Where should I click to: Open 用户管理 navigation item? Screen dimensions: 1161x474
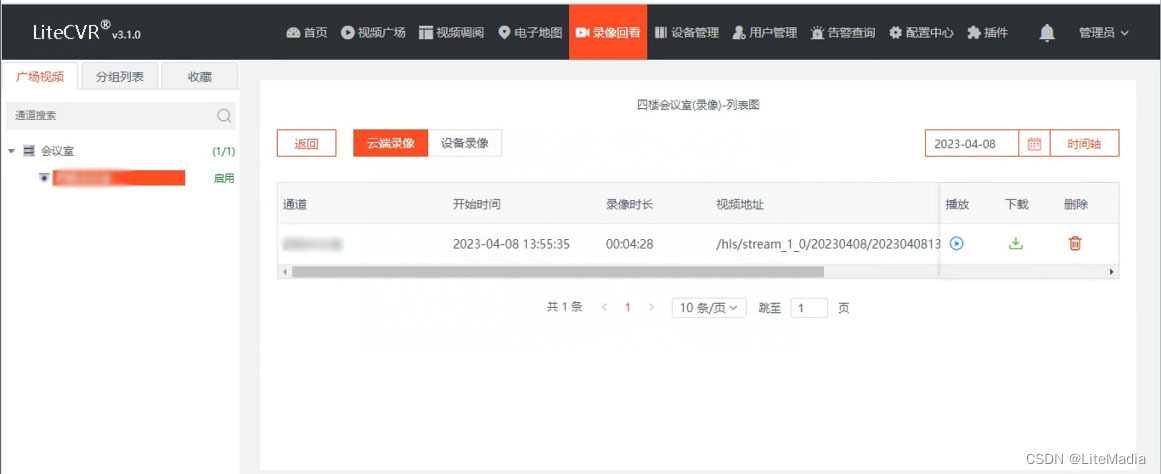tap(765, 33)
